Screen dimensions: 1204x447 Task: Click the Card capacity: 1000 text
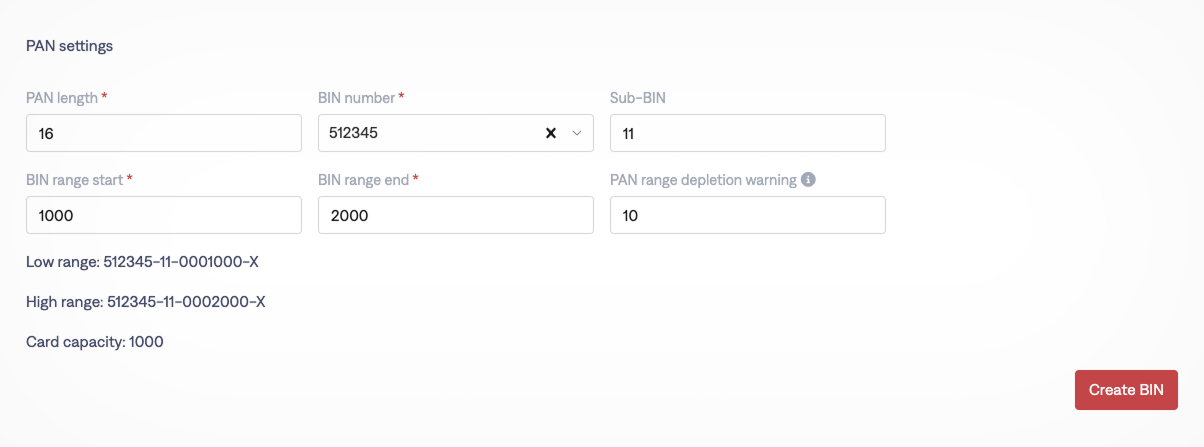pyautogui.click(x=95, y=342)
